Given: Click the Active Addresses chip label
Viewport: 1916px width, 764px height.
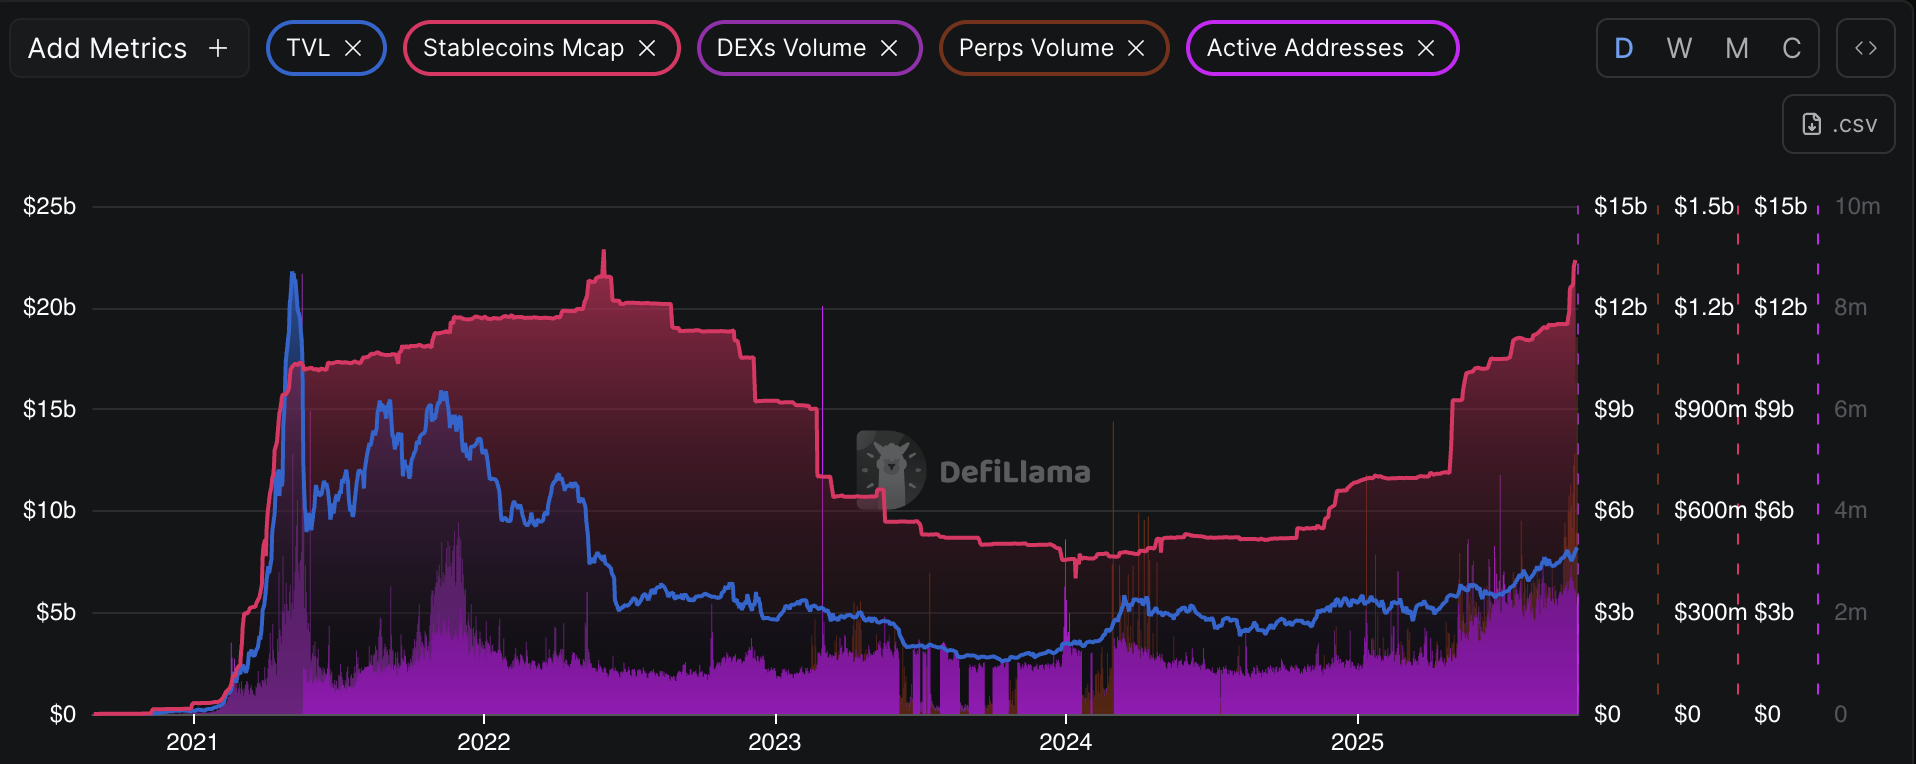Looking at the screenshot, I should [x=1305, y=48].
